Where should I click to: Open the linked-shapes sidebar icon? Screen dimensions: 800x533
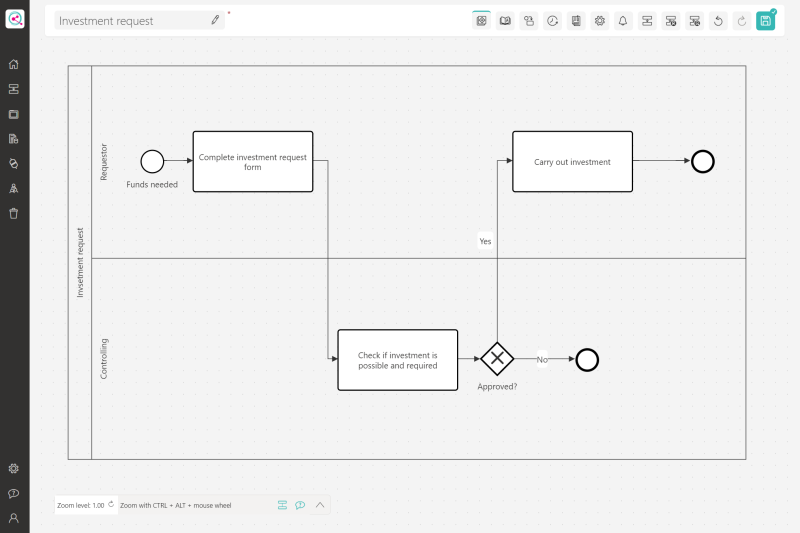[x=14, y=164]
